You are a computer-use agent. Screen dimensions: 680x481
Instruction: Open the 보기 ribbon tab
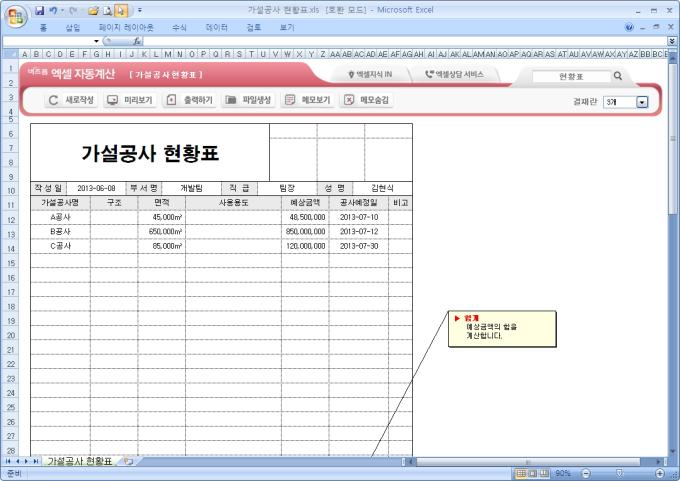(287, 27)
